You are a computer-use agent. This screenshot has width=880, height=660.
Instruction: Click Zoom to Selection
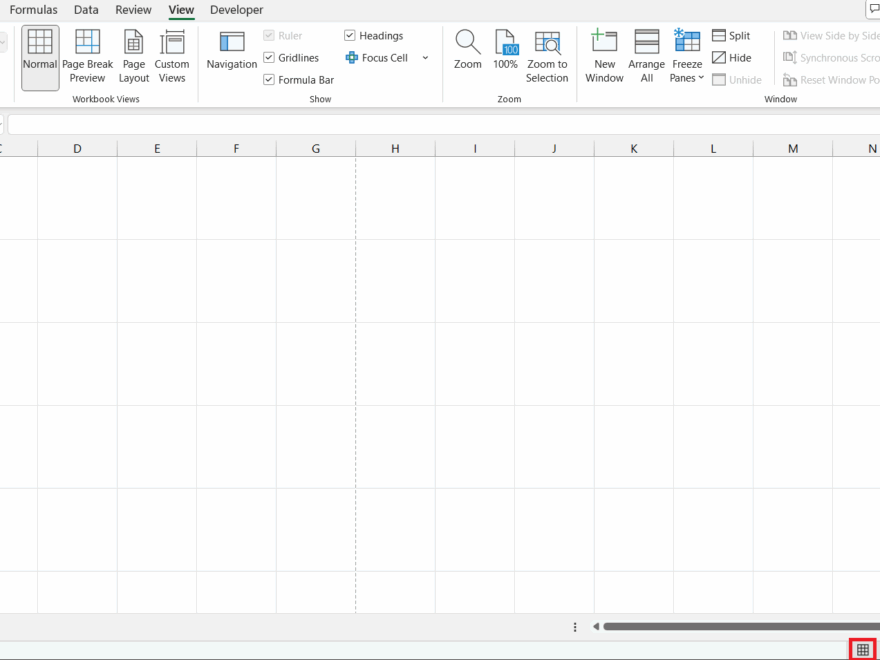coord(547,55)
